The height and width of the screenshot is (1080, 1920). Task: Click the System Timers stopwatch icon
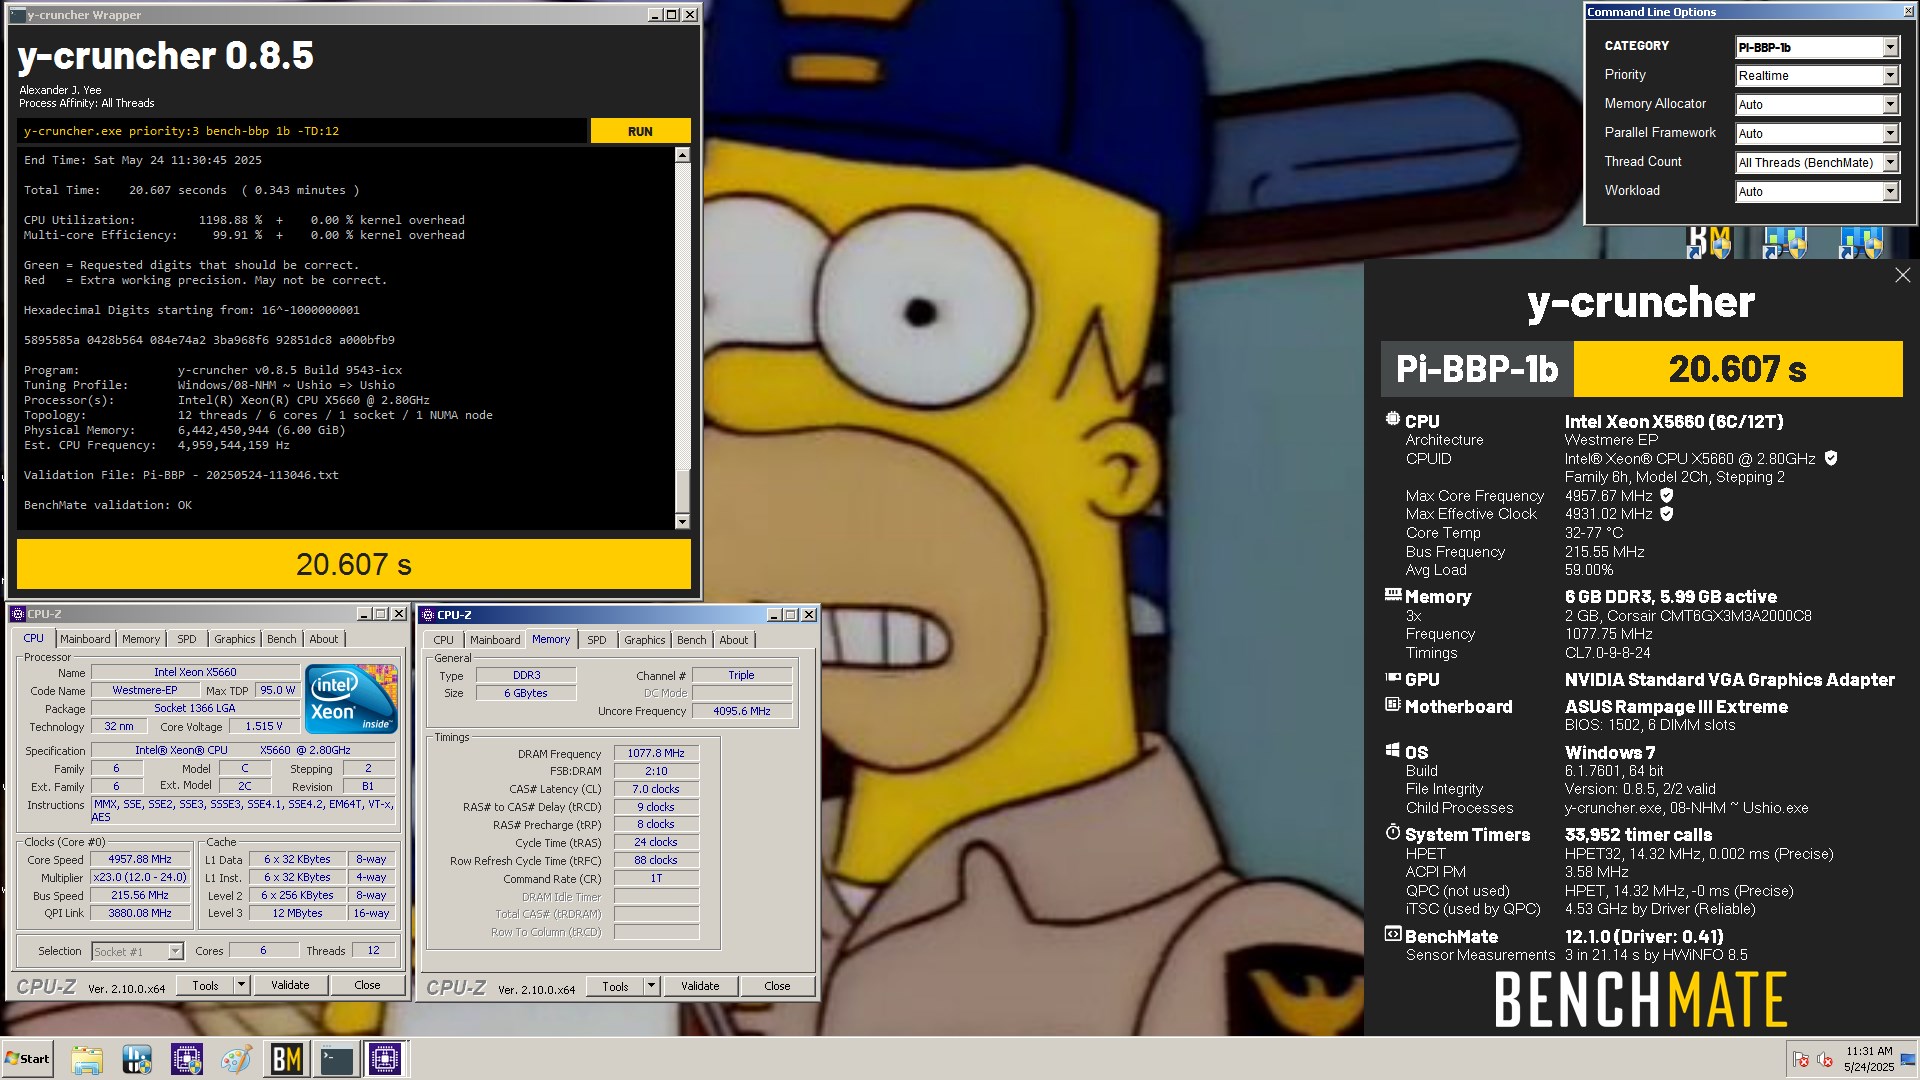[x=1392, y=832]
